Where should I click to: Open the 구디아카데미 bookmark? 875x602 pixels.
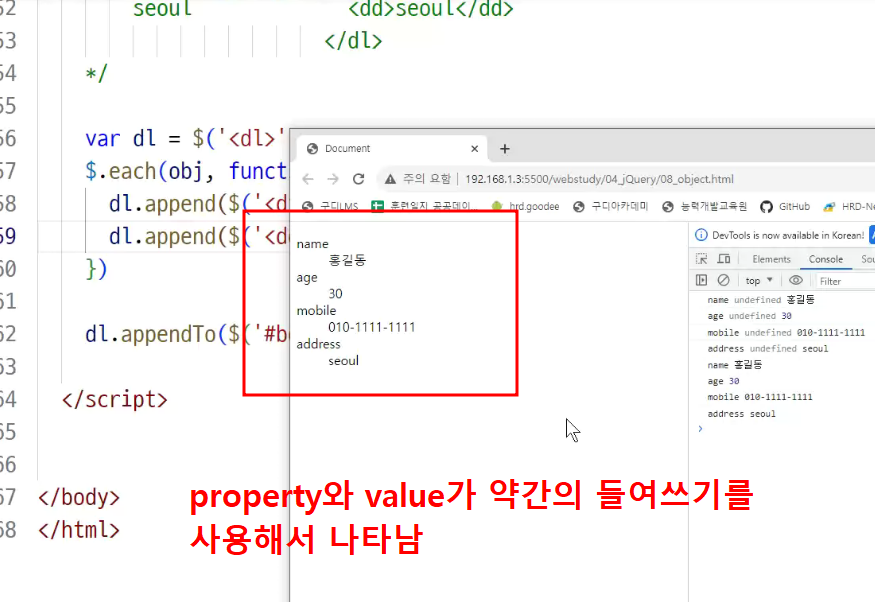(x=611, y=206)
